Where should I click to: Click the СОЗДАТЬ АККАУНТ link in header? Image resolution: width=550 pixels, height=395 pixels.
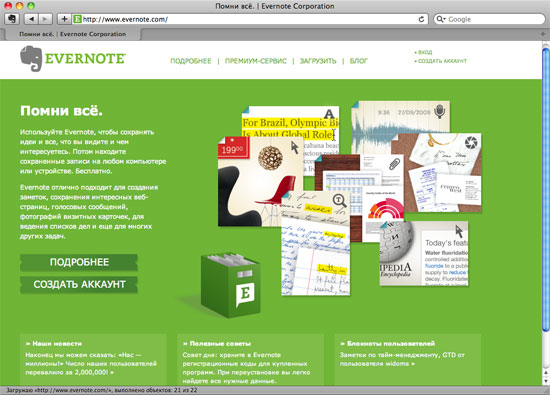(441, 61)
